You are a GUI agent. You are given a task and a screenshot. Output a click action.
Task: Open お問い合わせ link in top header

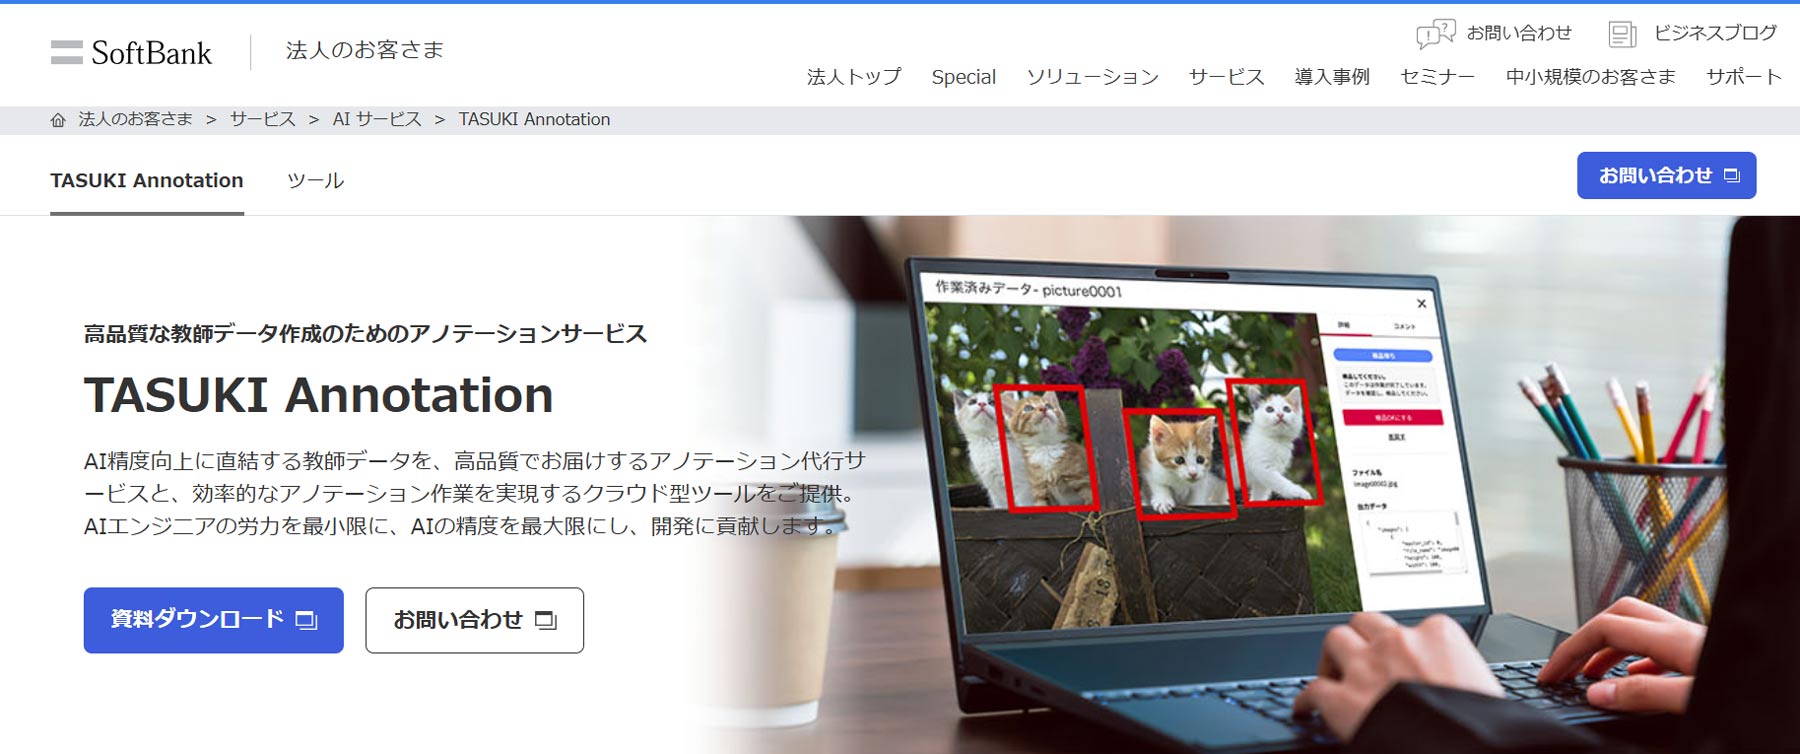pyautogui.click(x=1518, y=33)
